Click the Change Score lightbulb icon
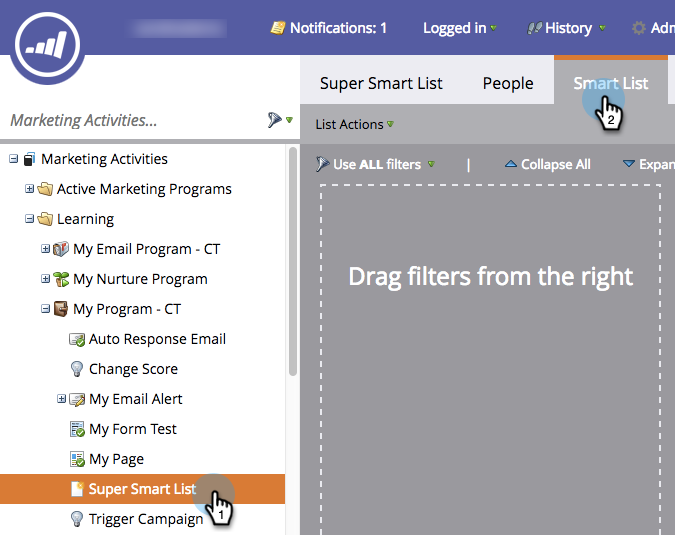The width and height of the screenshot is (675, 535). [77, 369]
